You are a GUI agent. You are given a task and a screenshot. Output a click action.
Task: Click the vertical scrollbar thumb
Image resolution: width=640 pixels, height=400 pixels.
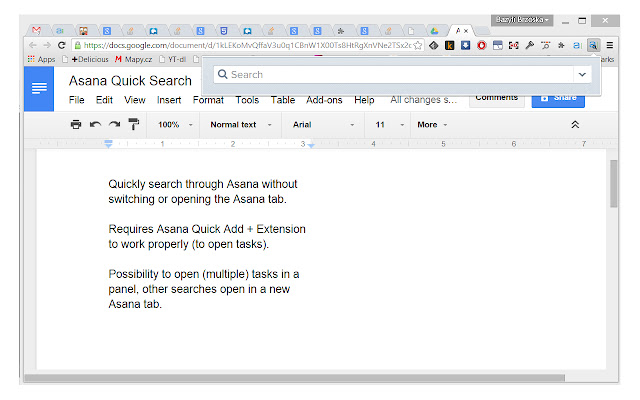tap(613, 184)
